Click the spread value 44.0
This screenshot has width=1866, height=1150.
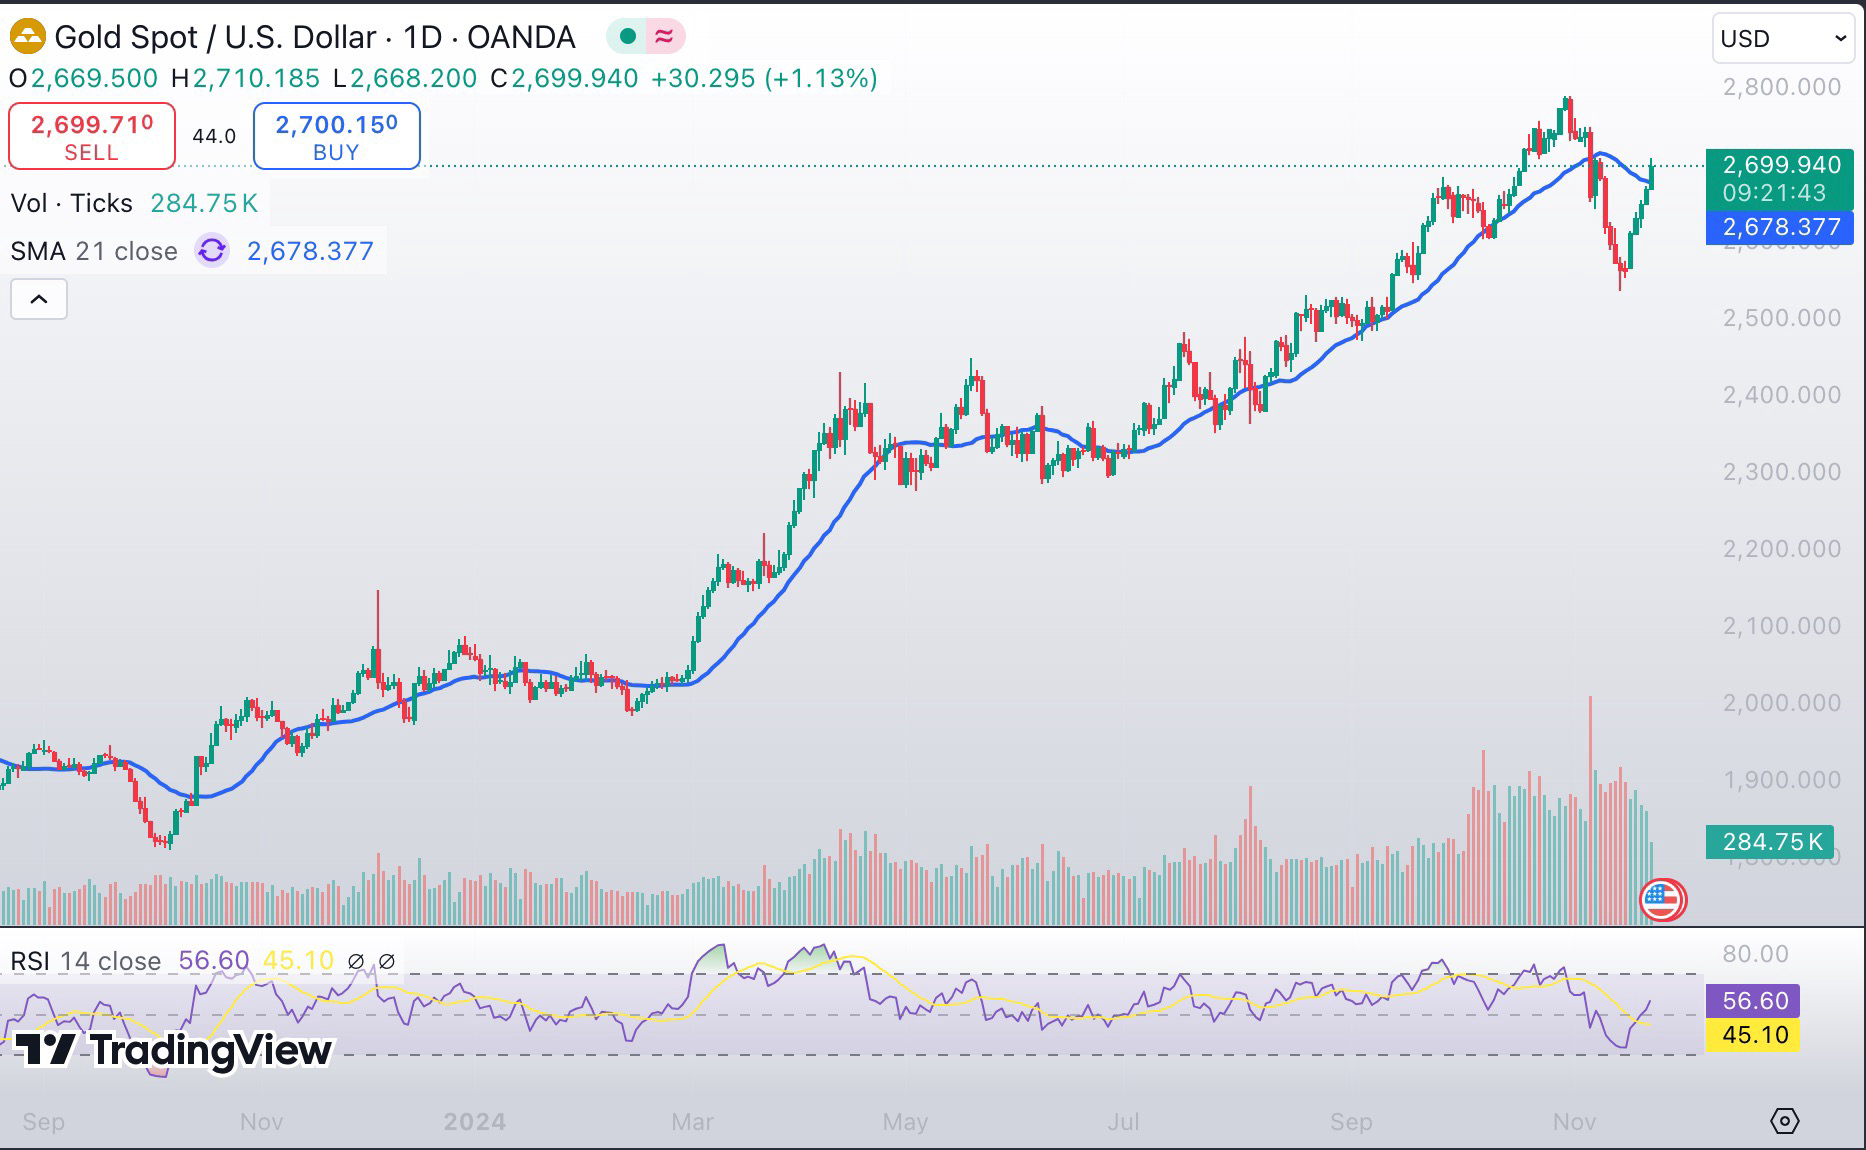click(x=214, y=136)
